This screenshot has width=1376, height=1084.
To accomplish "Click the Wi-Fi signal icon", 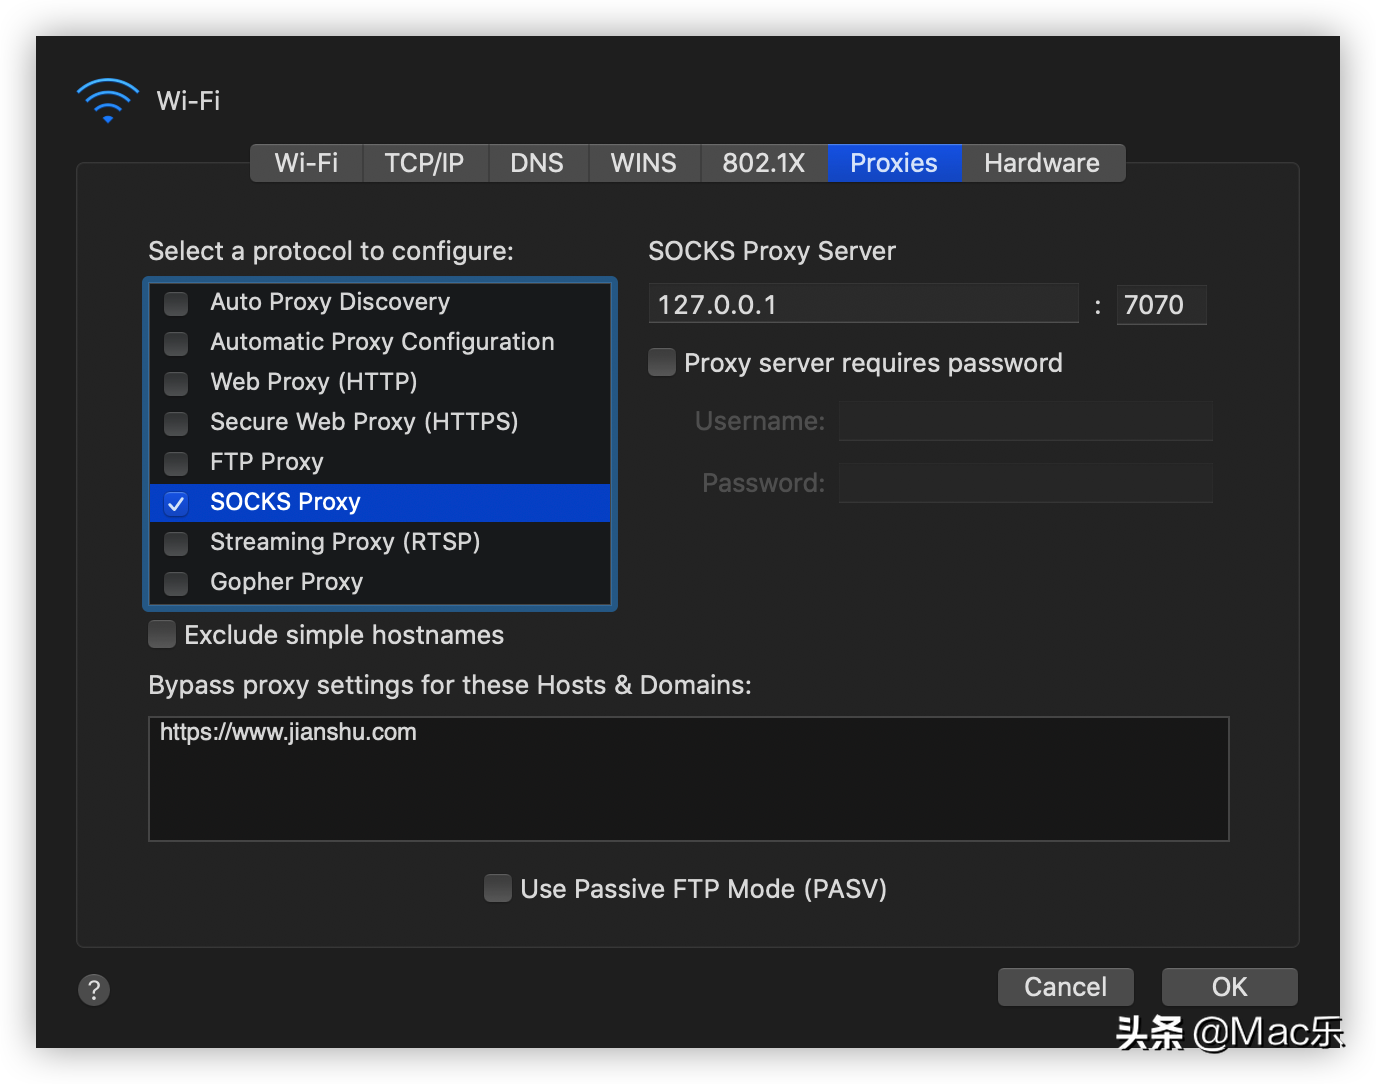I will [x=108, y=101].
